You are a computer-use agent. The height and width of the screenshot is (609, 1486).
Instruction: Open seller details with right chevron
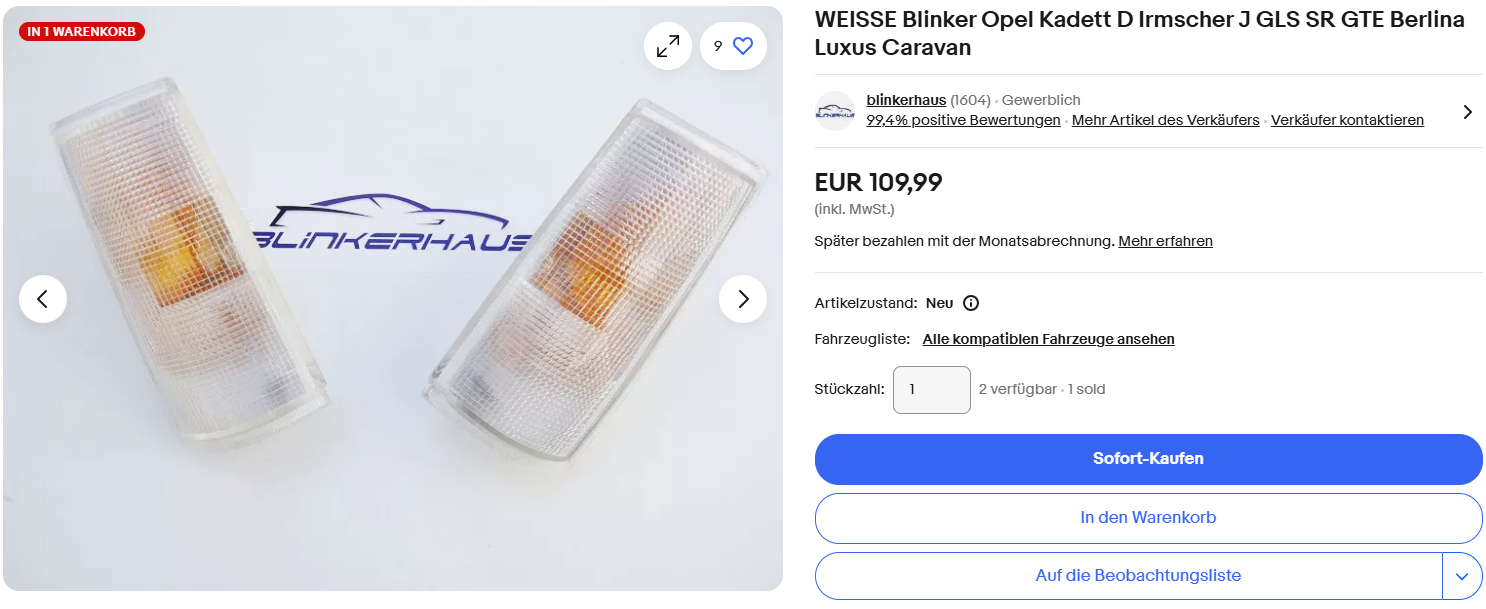click(1467, 112)
